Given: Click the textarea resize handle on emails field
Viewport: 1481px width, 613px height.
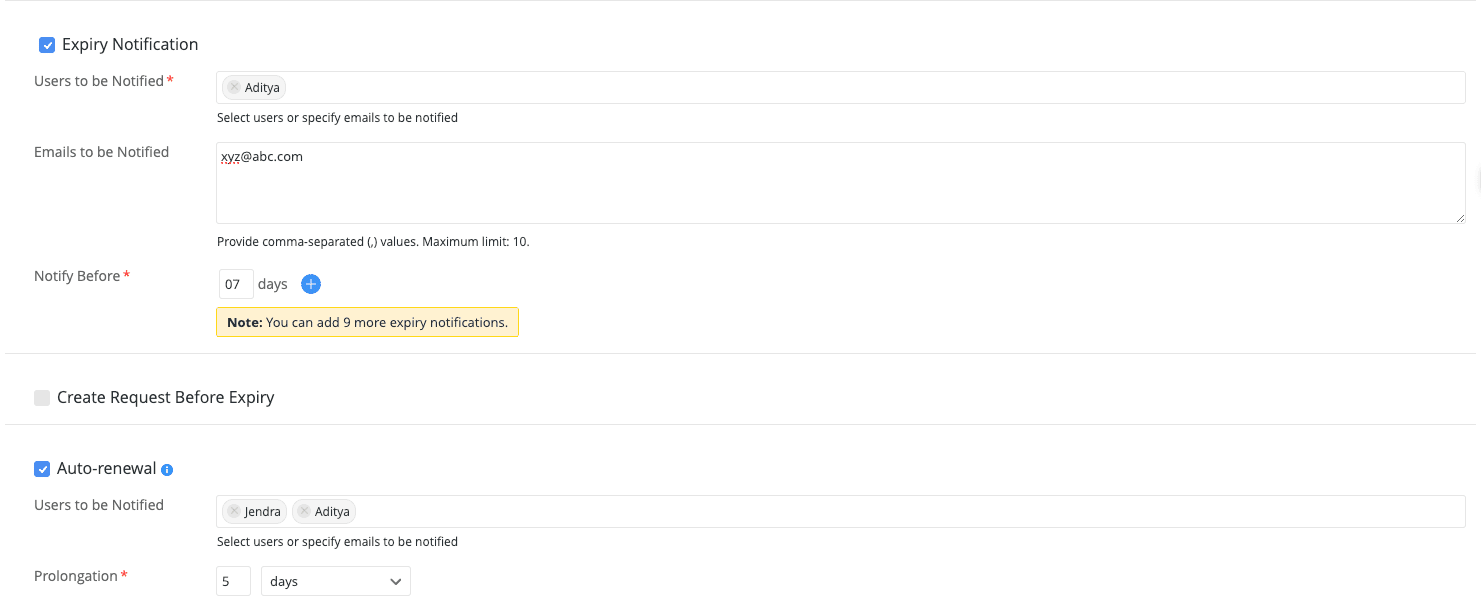Looking at the screenshot, I should 1461,218.
